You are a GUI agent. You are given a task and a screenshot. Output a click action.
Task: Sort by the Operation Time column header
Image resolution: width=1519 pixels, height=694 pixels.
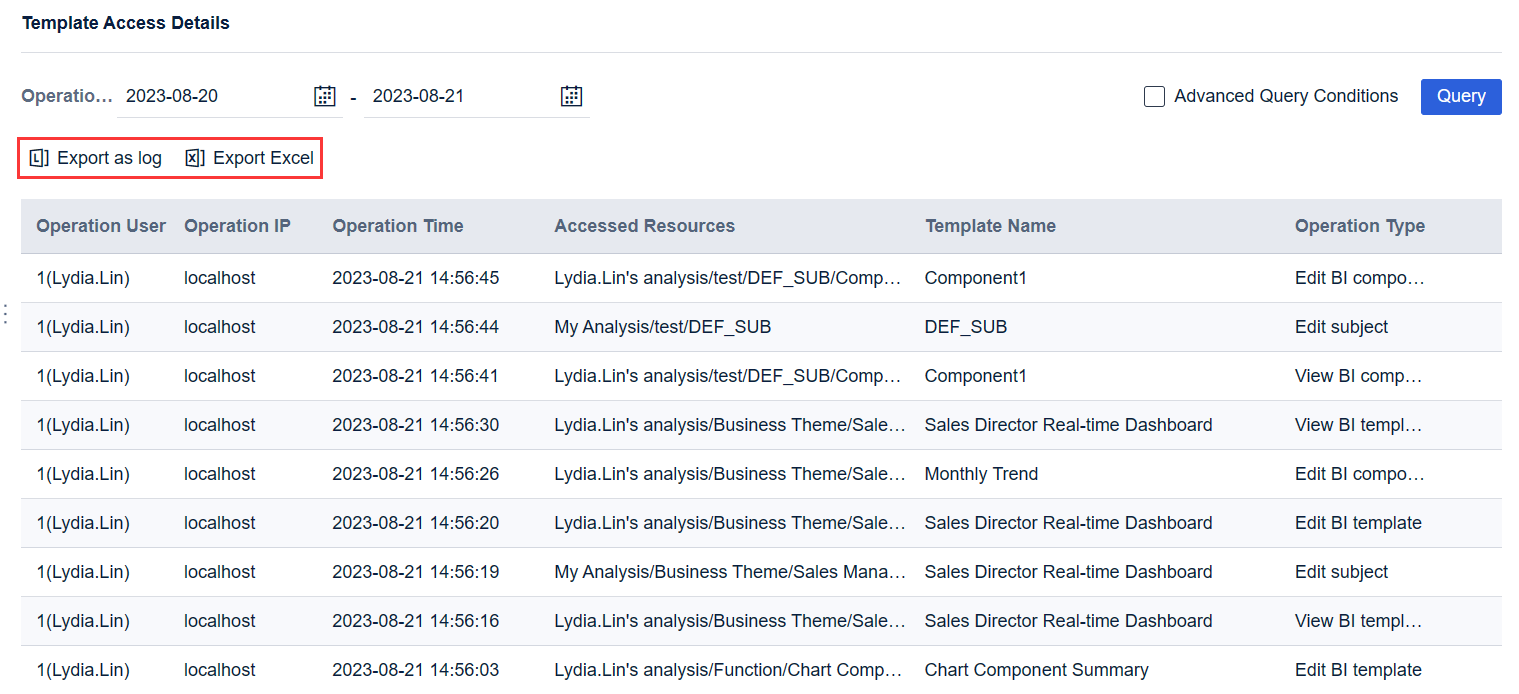tap(397, 226)
